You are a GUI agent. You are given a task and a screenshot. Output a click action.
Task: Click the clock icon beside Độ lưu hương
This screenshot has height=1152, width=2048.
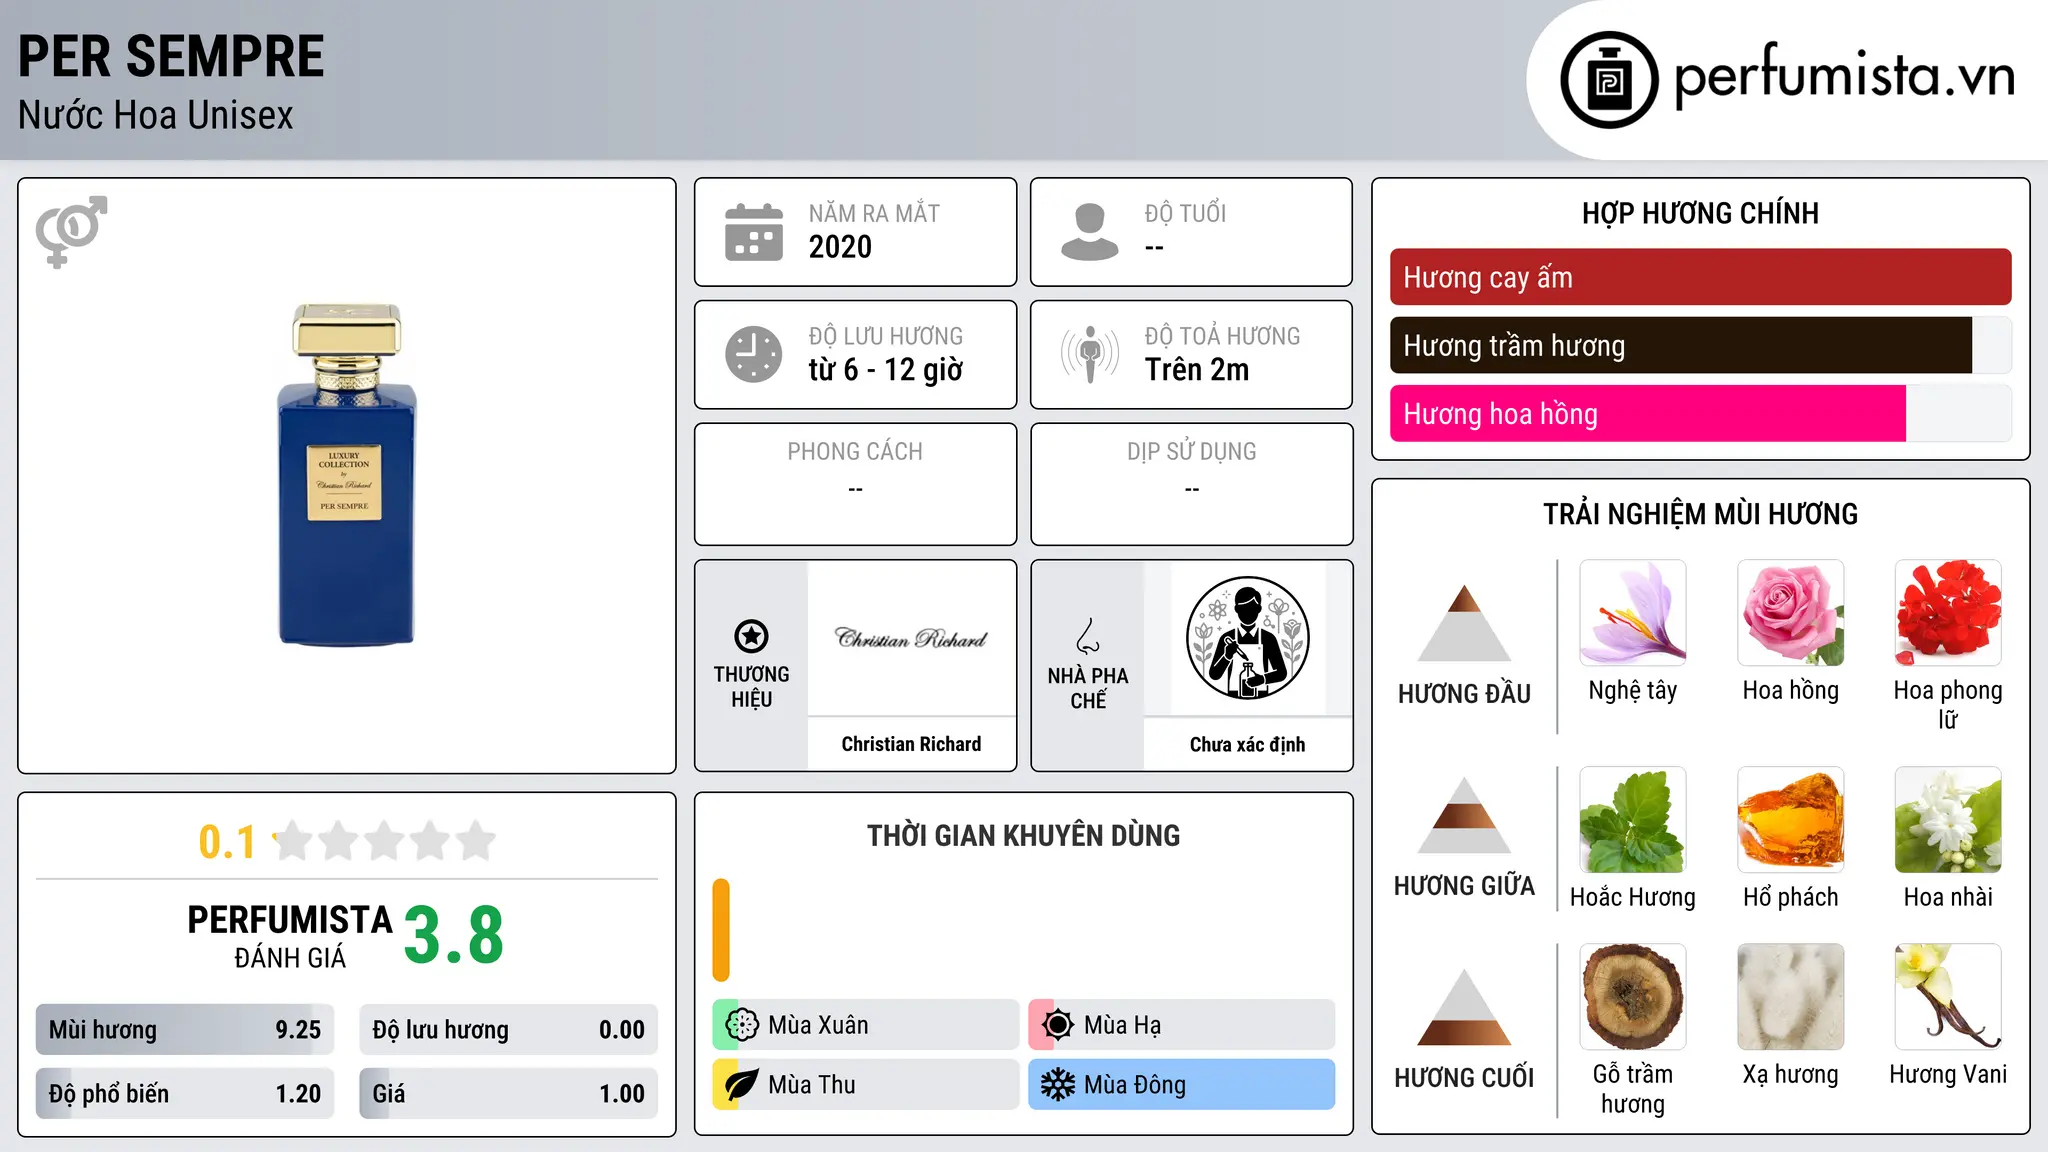(754, 354)
